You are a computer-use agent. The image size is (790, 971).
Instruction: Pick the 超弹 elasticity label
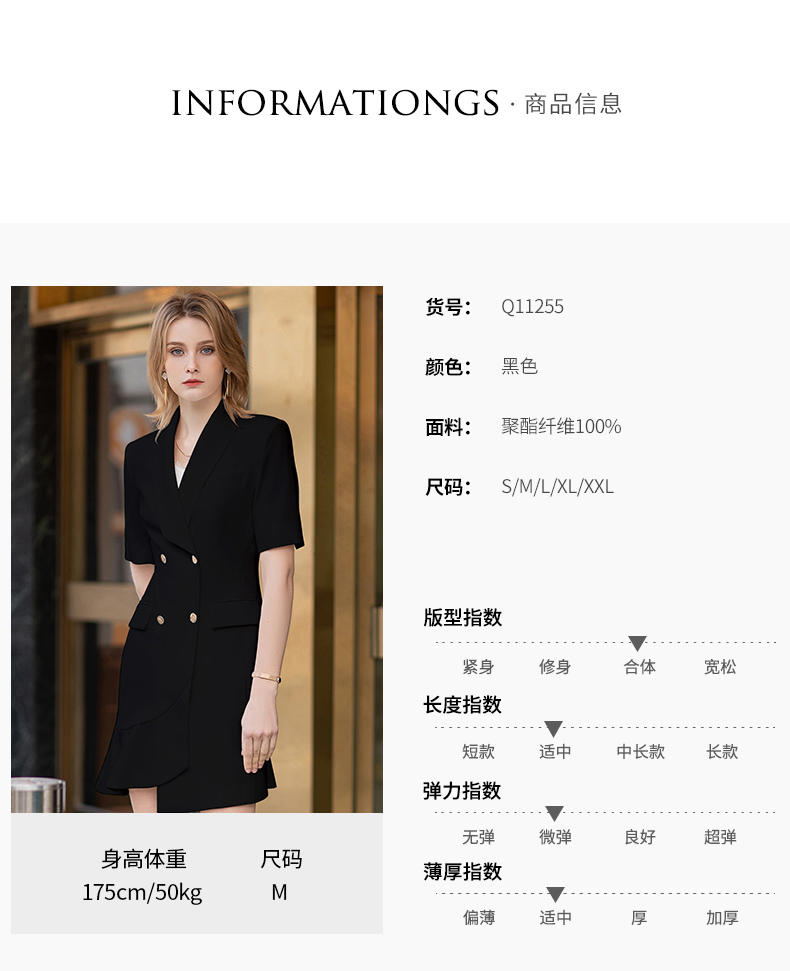(720, 837)
